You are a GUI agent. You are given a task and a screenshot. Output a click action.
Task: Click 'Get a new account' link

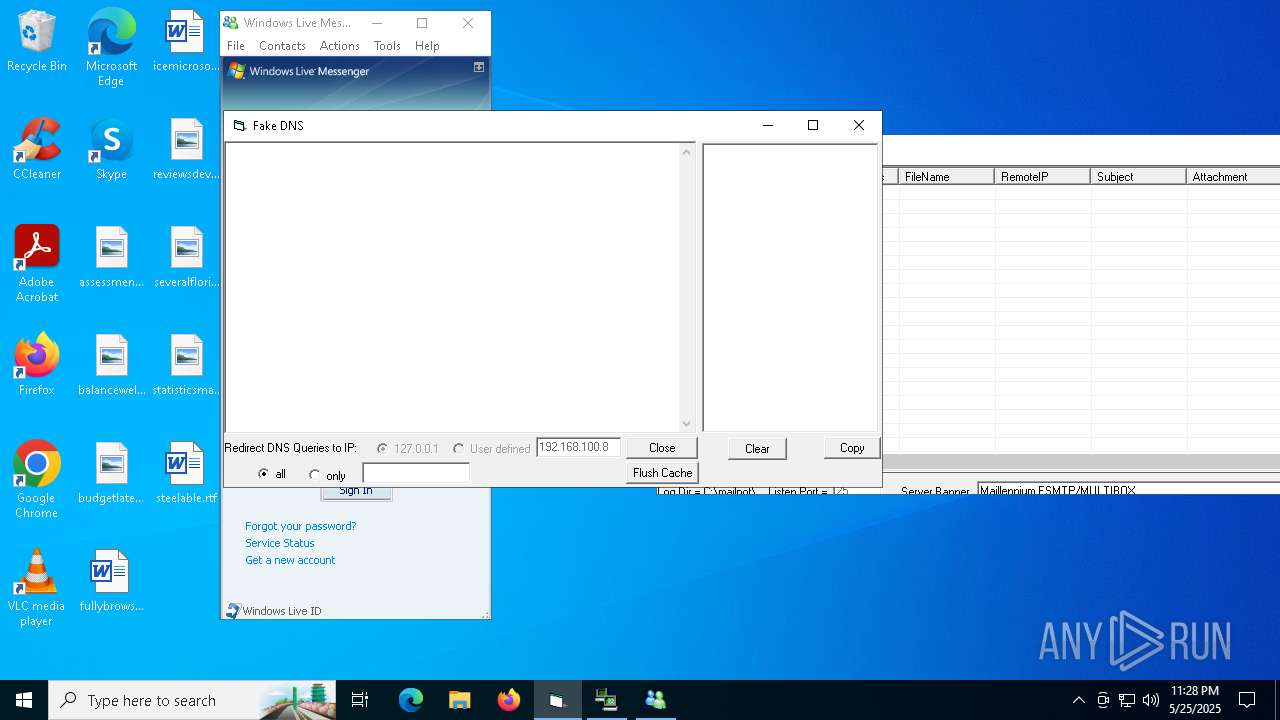click(x=290, y=560)
